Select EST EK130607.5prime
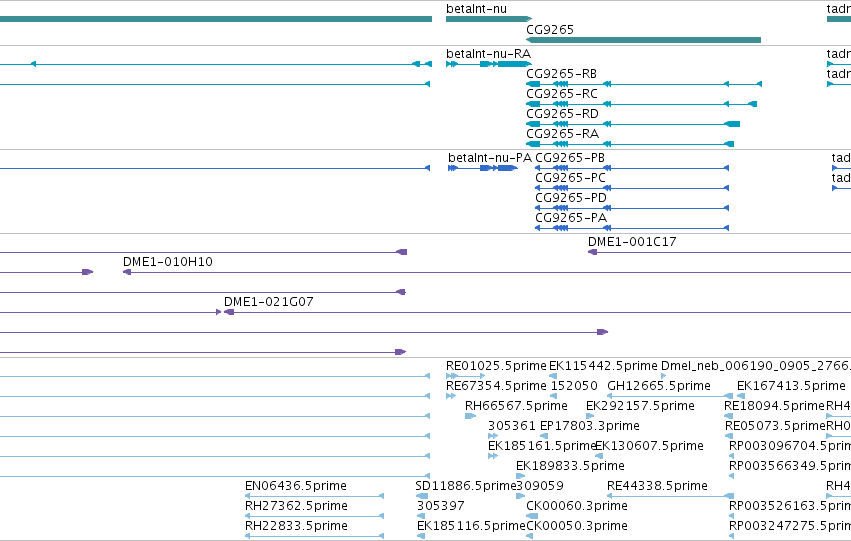Image resolution: width=851 pixels, height=541 pixels. 650,447
